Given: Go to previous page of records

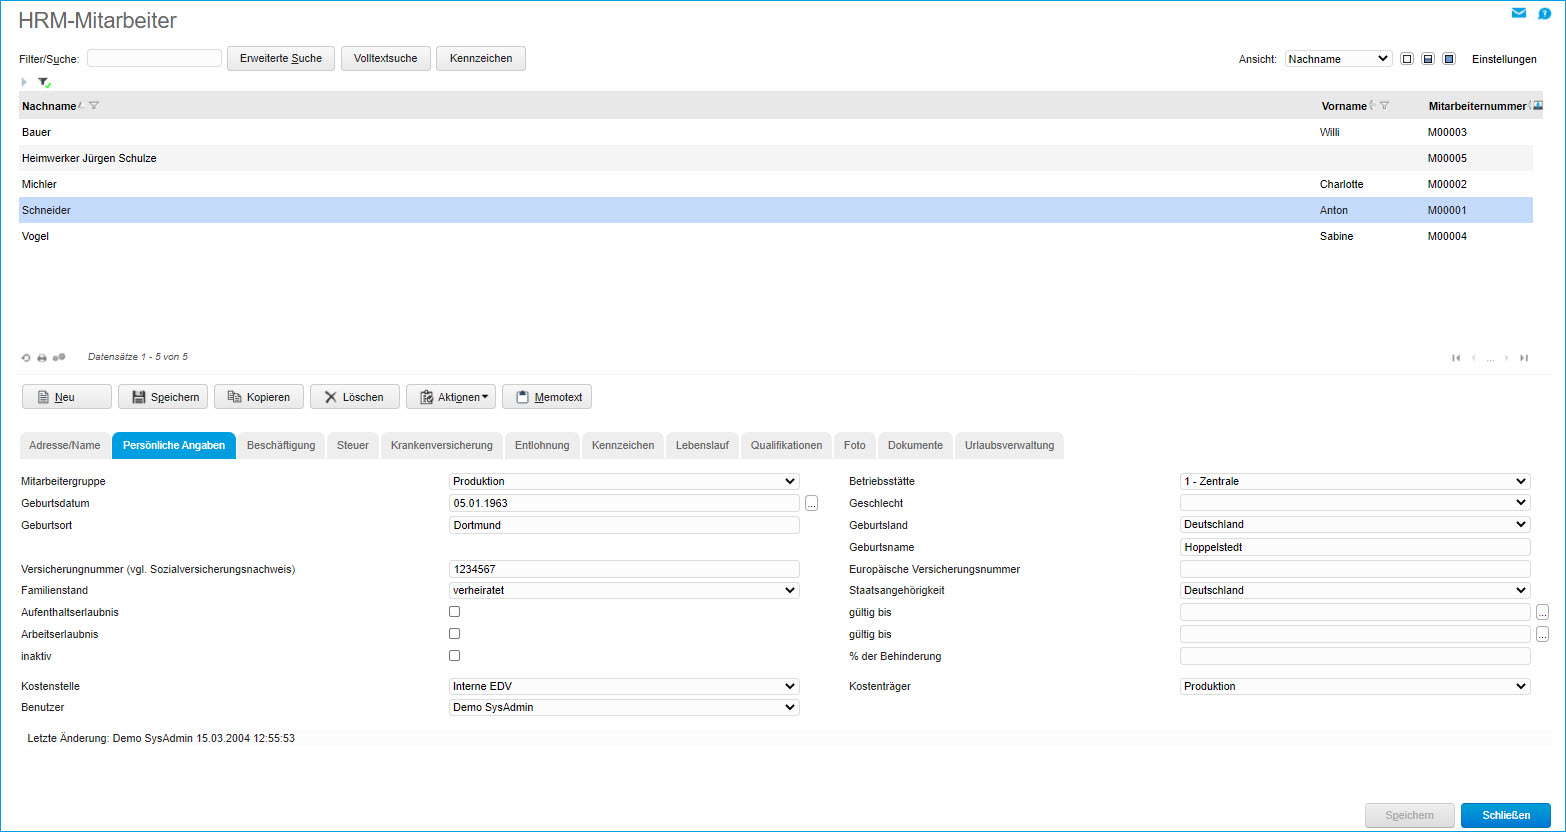Looking at the screenshot, I should tap(1474, 358).
